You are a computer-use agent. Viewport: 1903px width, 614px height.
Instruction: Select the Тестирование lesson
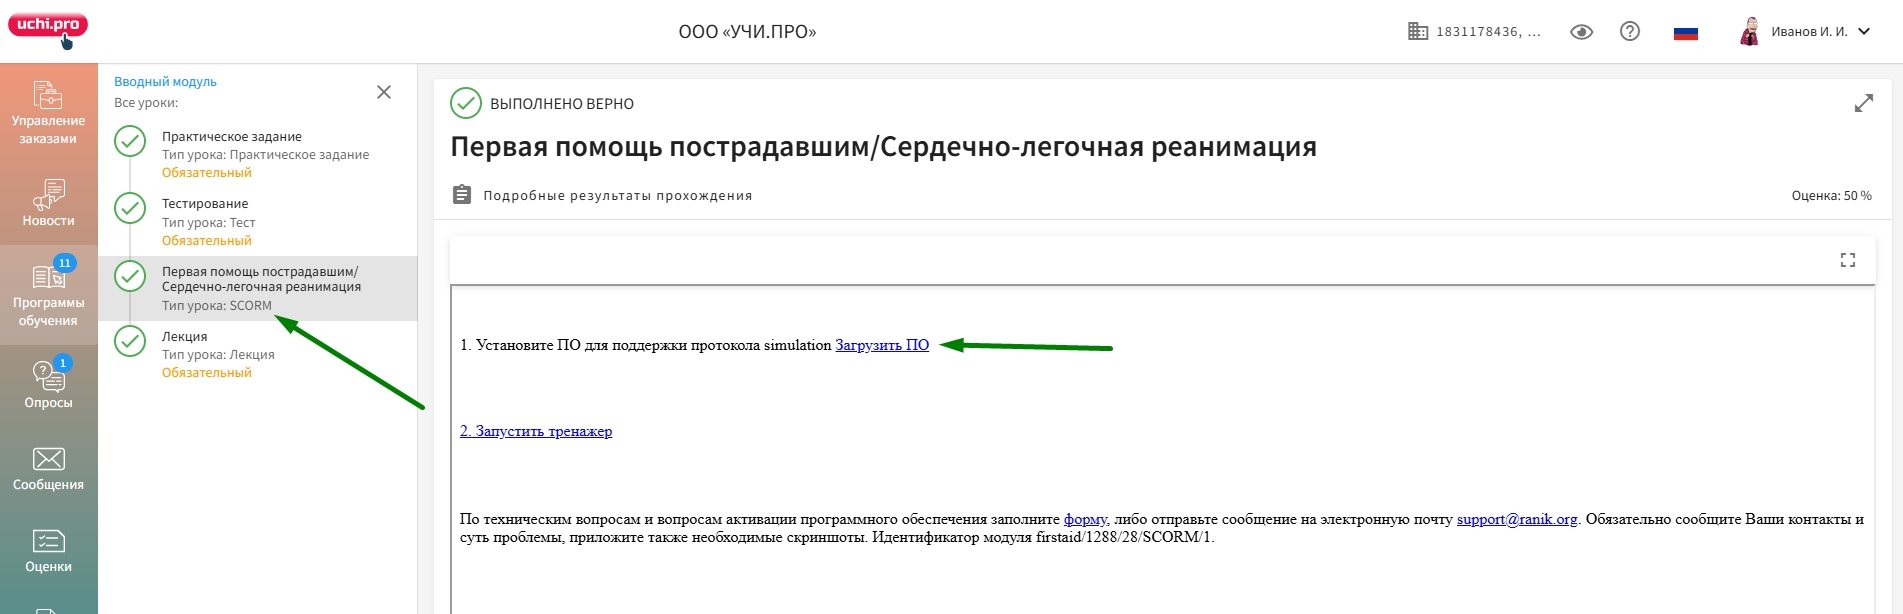click(x=205, y=204)
